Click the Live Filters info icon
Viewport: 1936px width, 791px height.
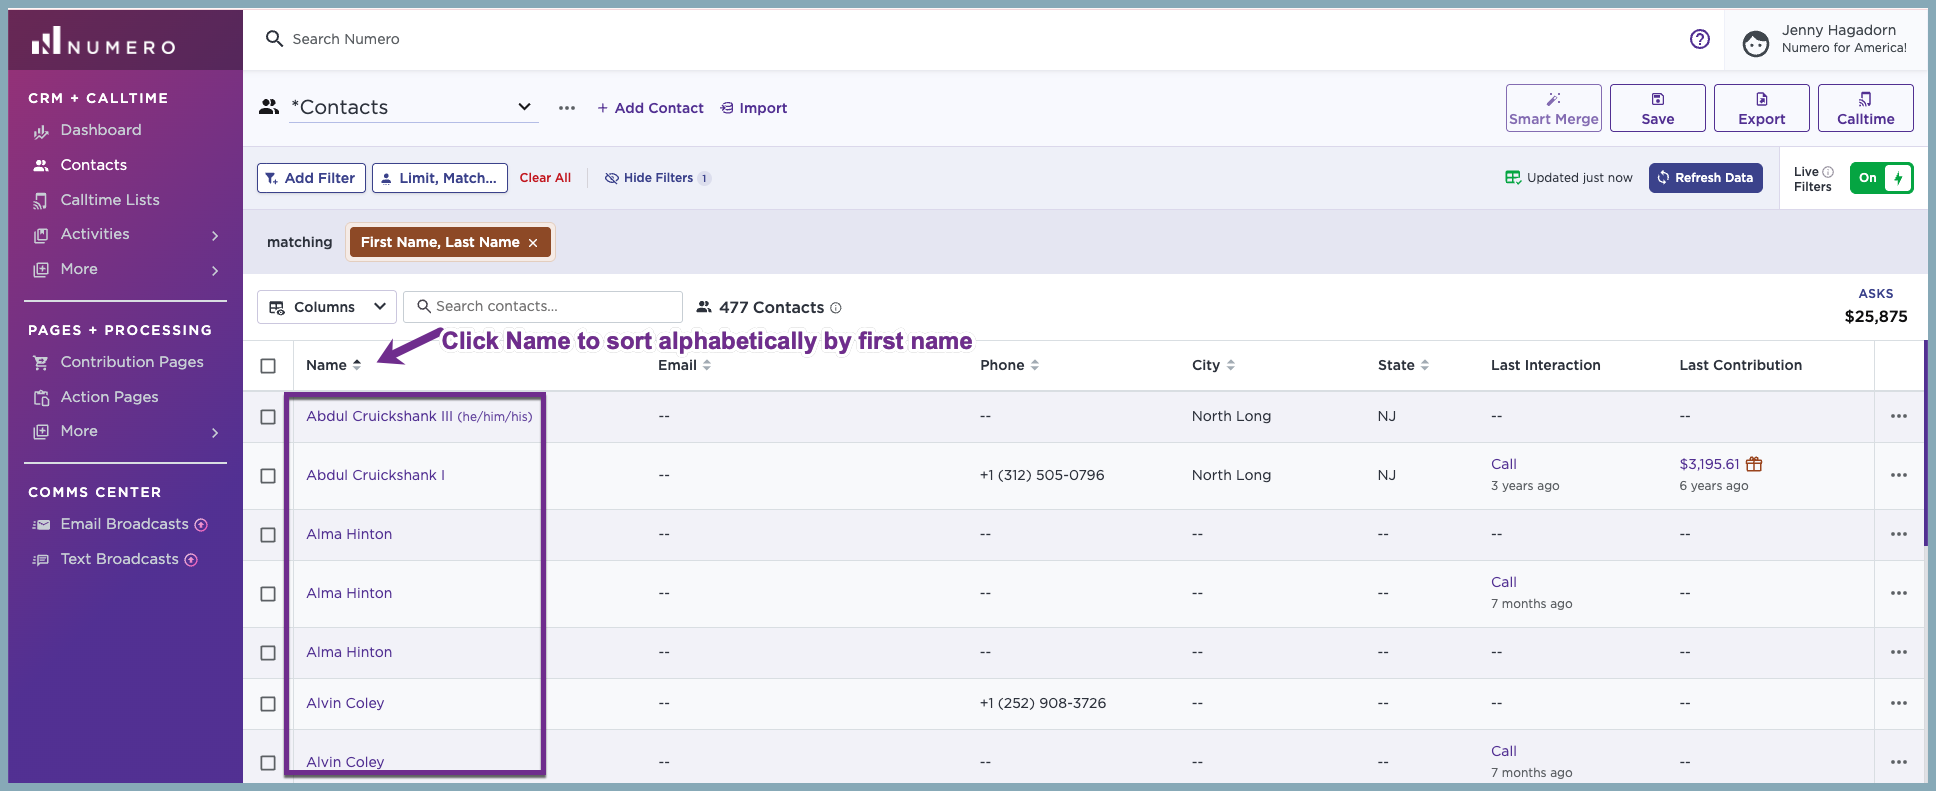(1828, 172)
